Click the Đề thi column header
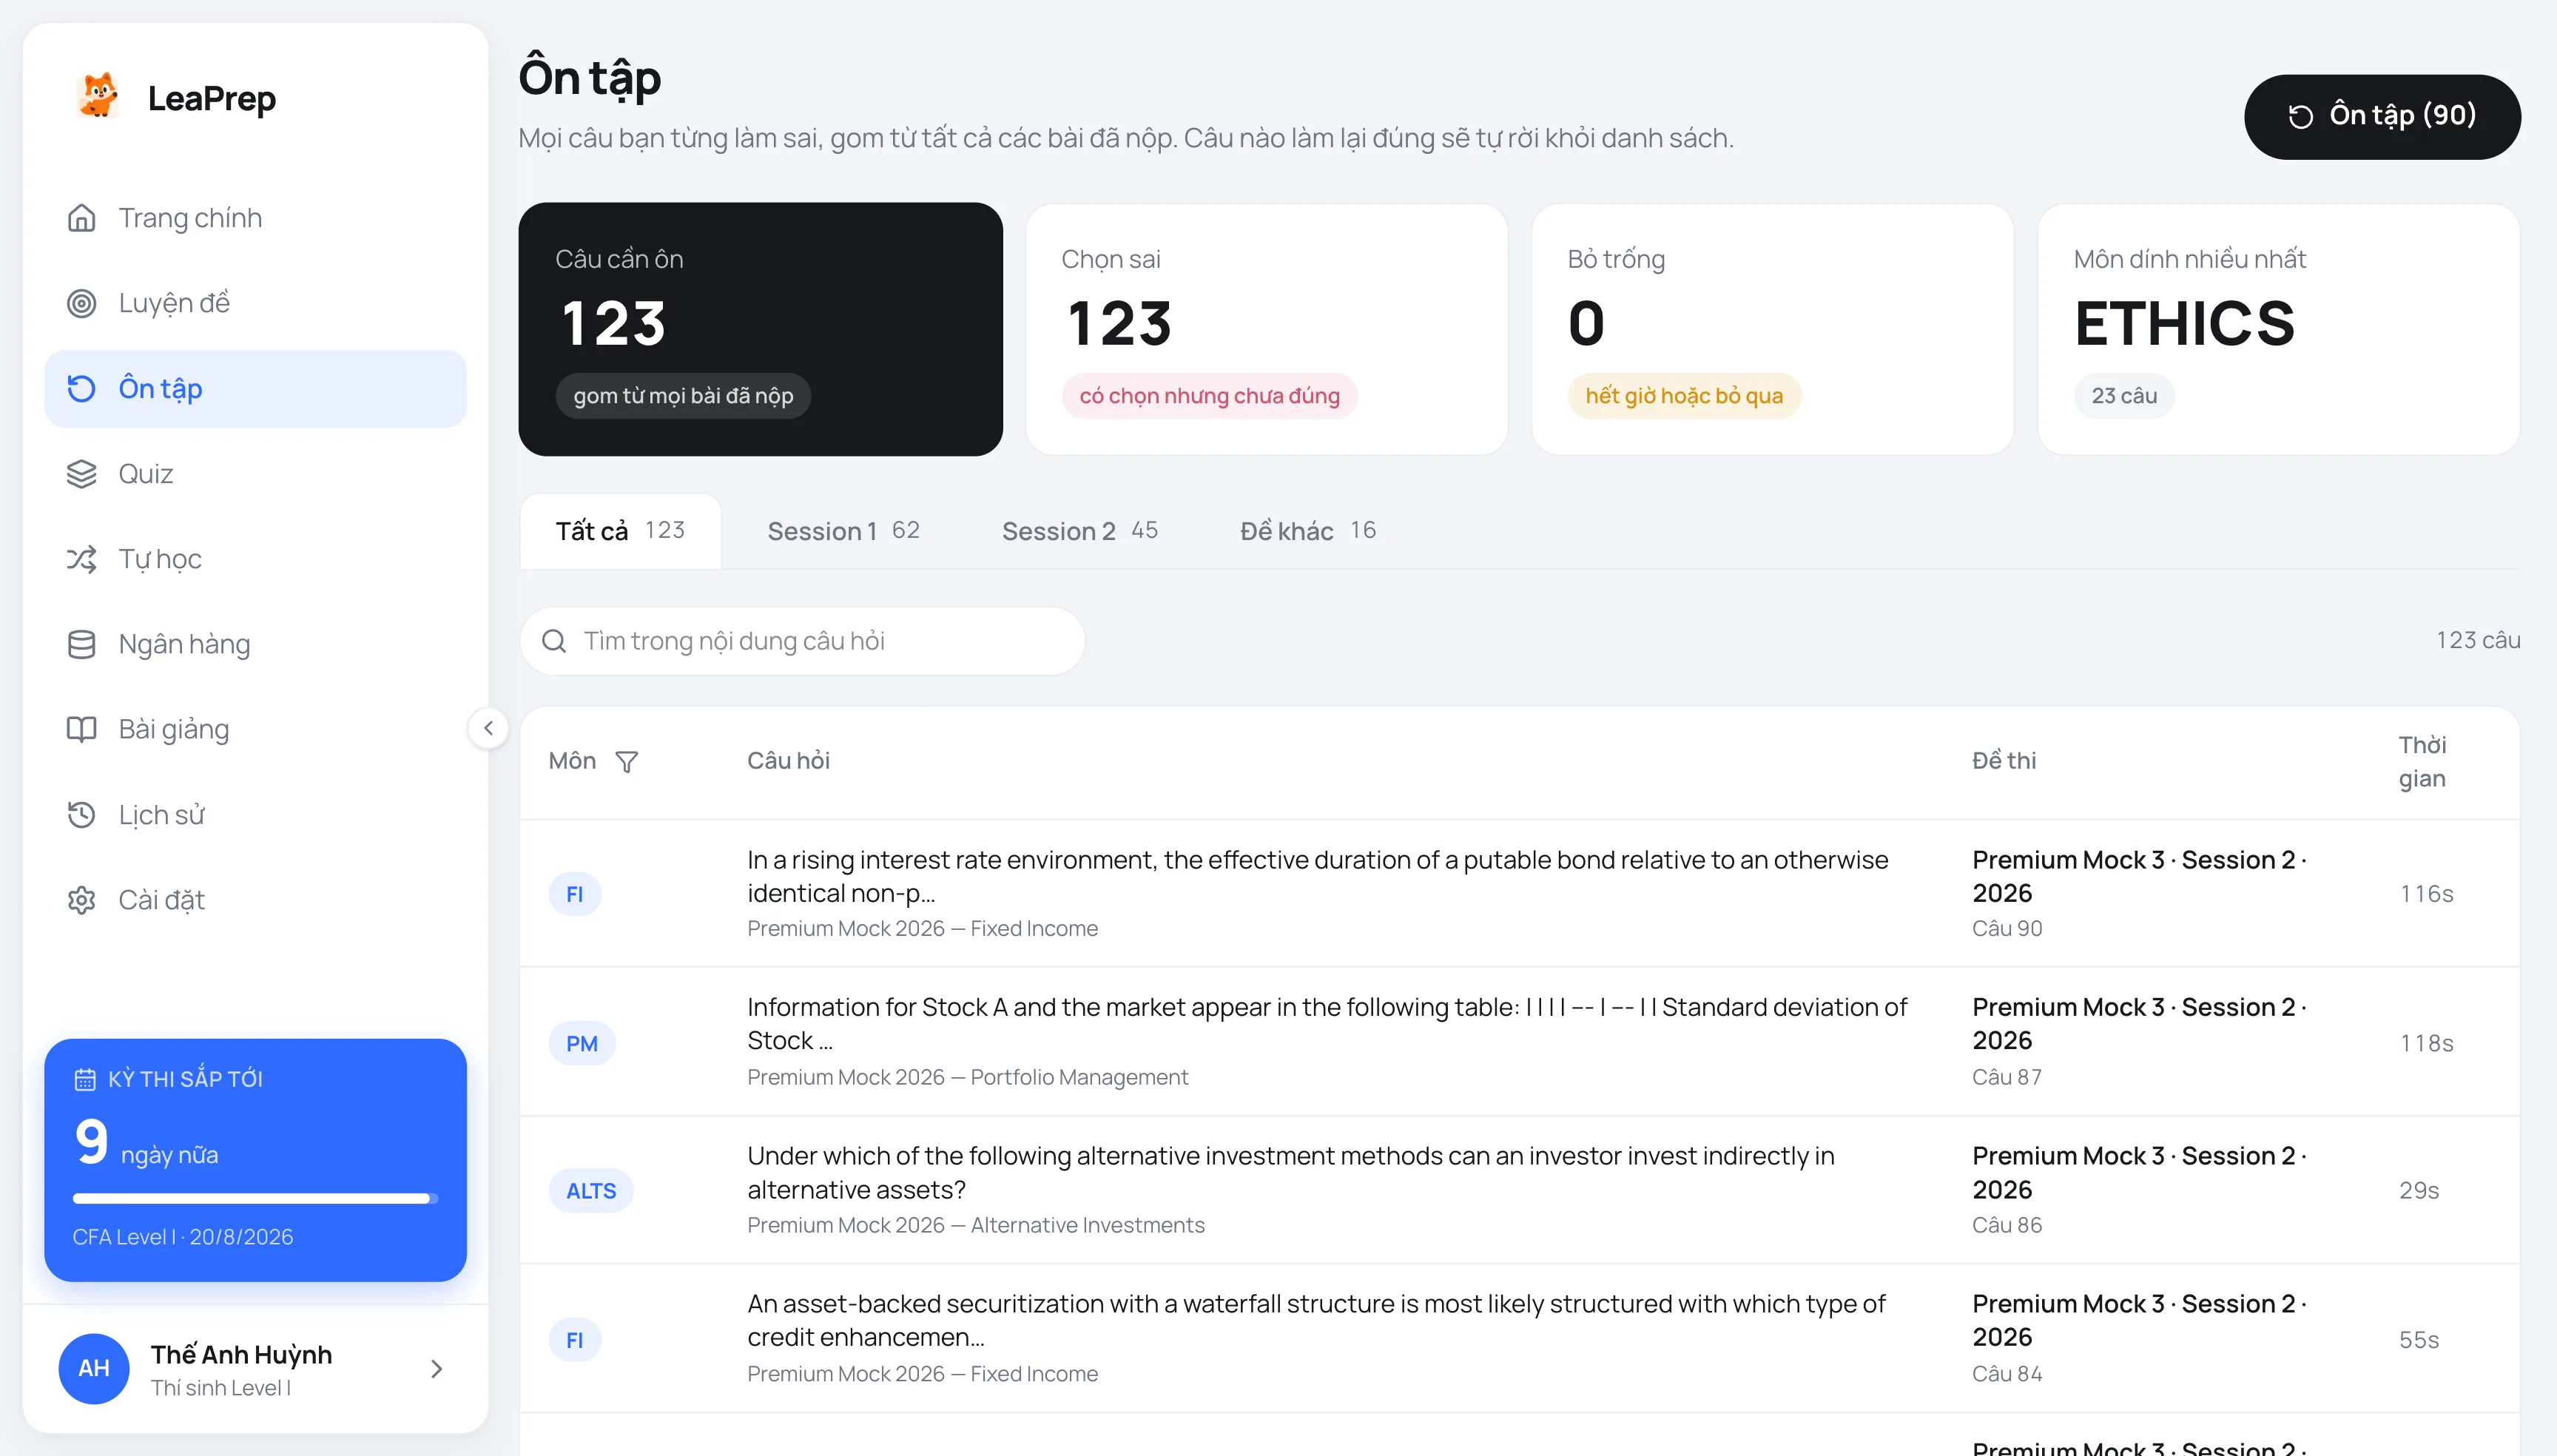The height and width of the screenshot is (1456, 2557). pos(2003,762)
